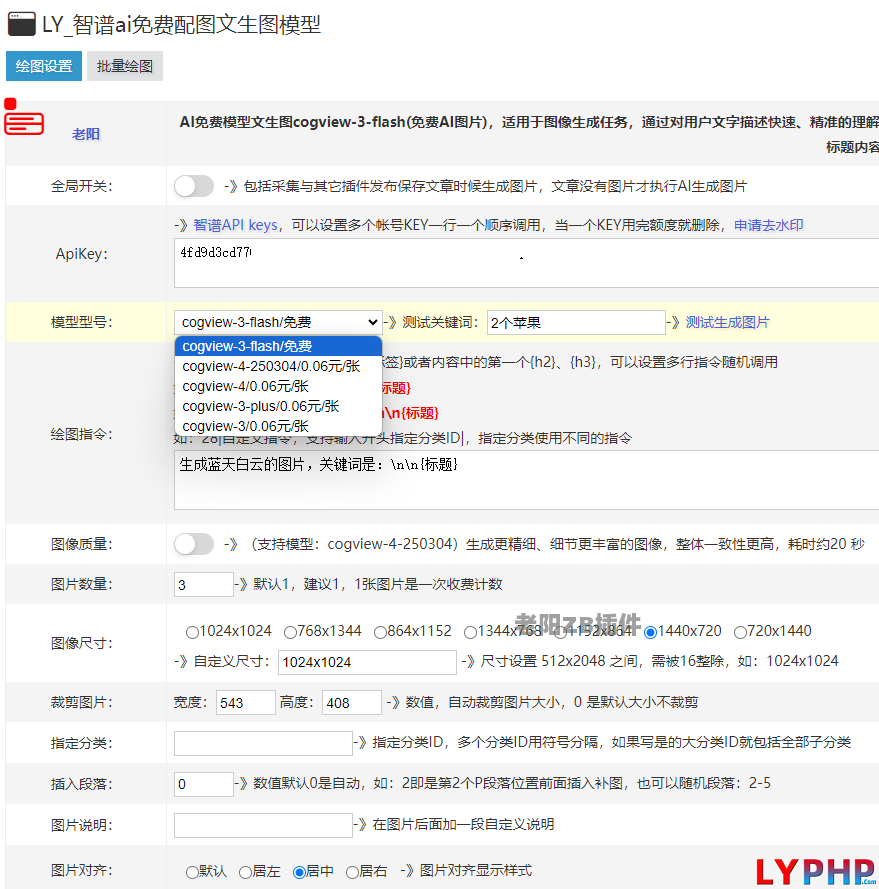
Task: Open the 批量绘图 tab
Action: [x=125, y=66]
